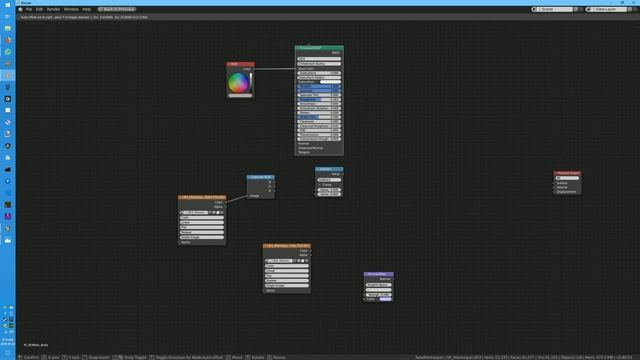This screenshot has width=640, height=360.
Task: Open Repeat extension dropdown in upper Image Texture node
Action: [x=202, y=232]
